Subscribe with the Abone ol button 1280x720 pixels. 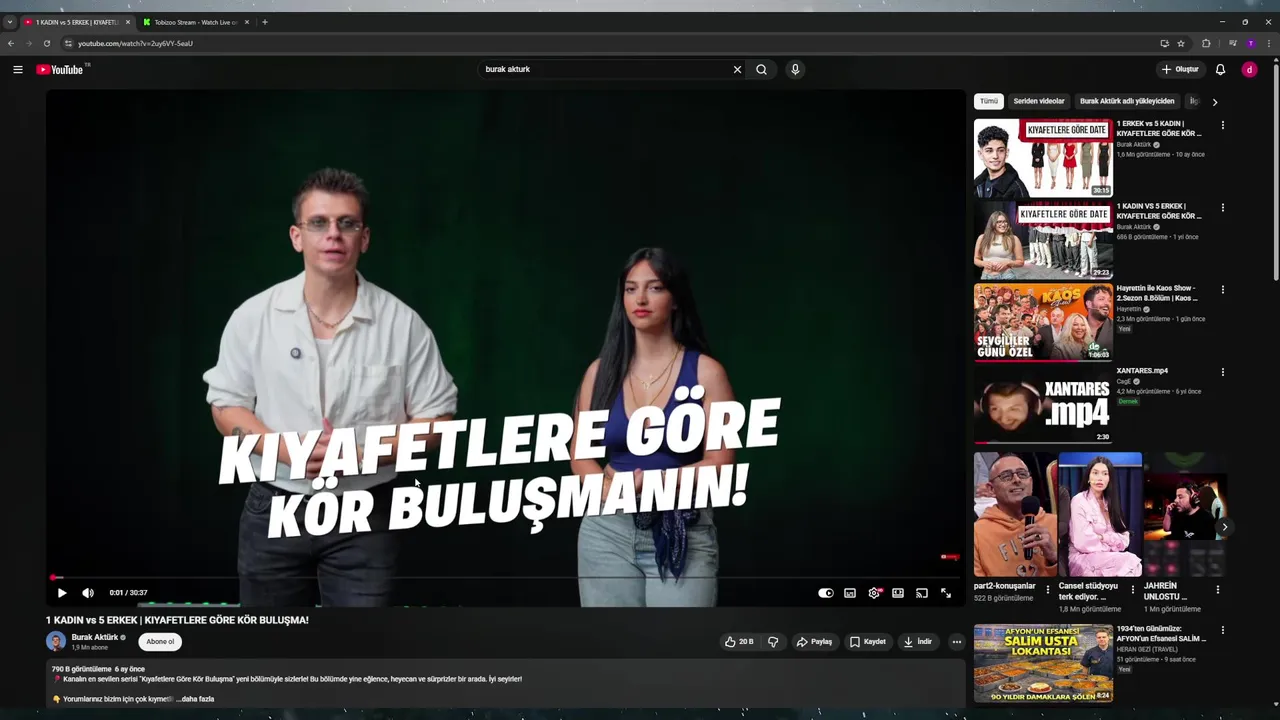pos(160,642)
